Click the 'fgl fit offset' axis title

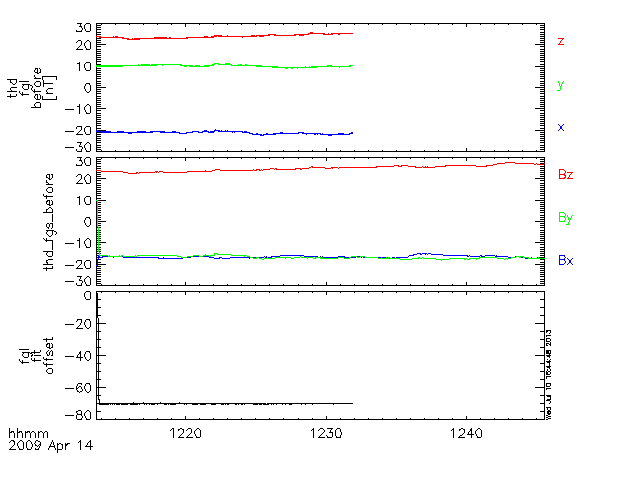(37, 356)
